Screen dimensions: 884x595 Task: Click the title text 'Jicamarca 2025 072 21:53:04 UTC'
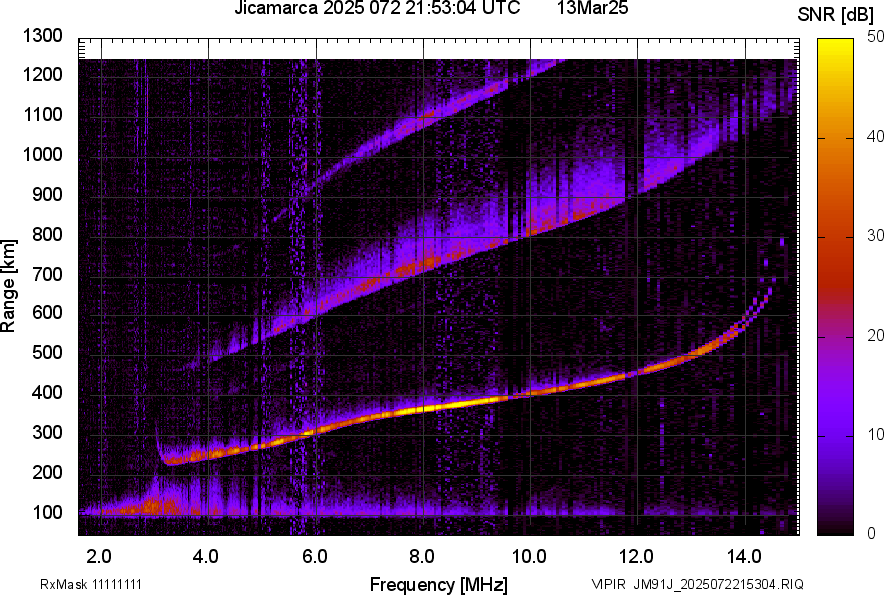(x=377, y=8)
